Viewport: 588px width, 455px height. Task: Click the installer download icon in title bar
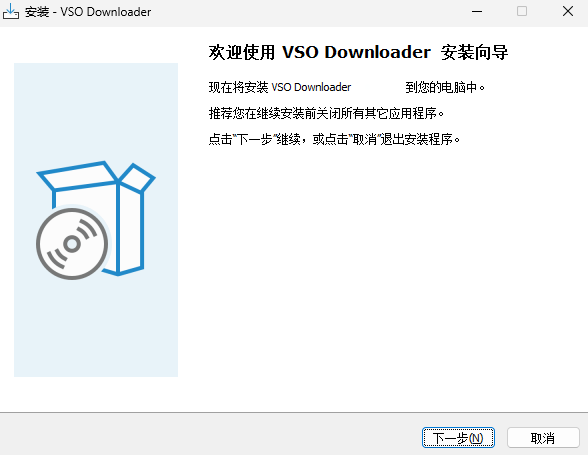(x=10, y=11)
